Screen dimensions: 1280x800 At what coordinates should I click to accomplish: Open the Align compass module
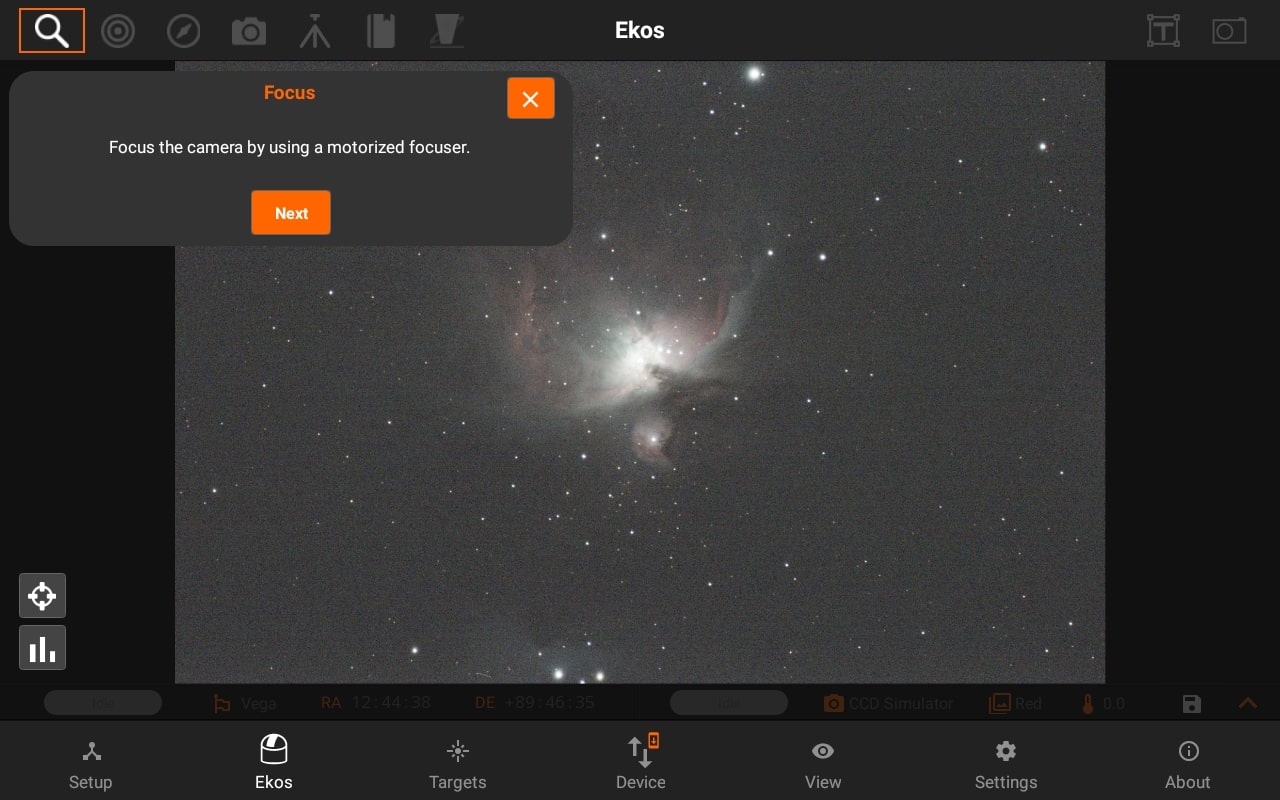click(183, 31)
